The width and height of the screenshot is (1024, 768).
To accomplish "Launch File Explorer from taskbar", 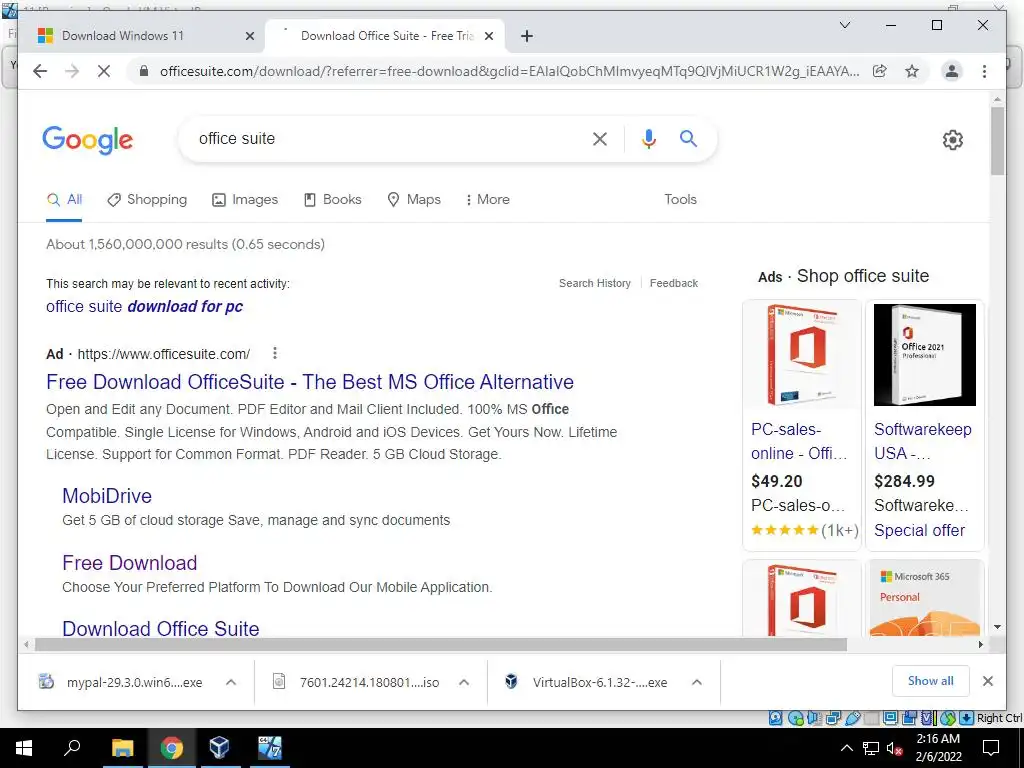I will (122, 748).
